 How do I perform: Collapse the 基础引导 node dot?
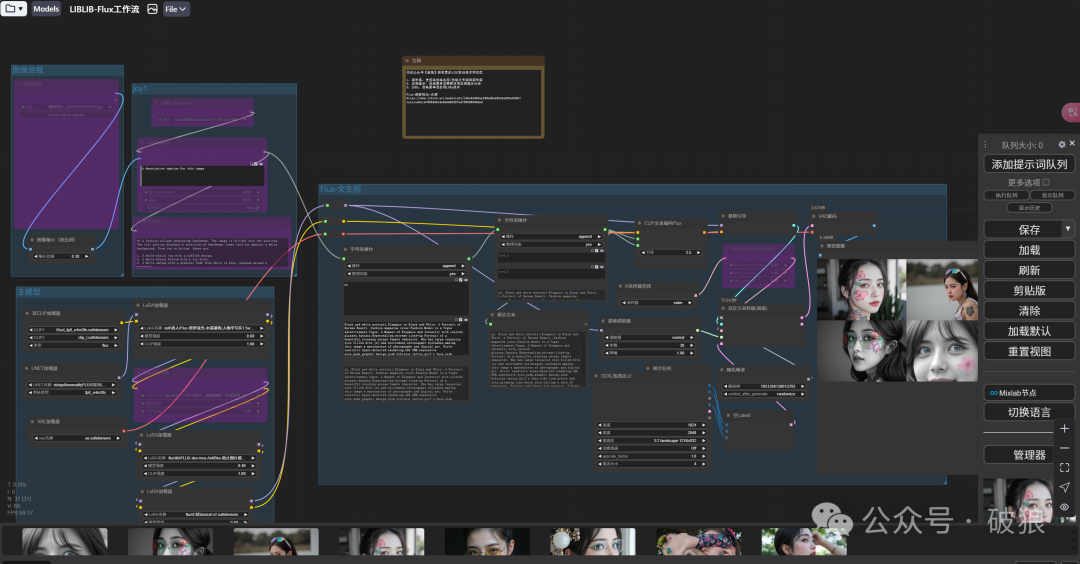coord(723,216)
